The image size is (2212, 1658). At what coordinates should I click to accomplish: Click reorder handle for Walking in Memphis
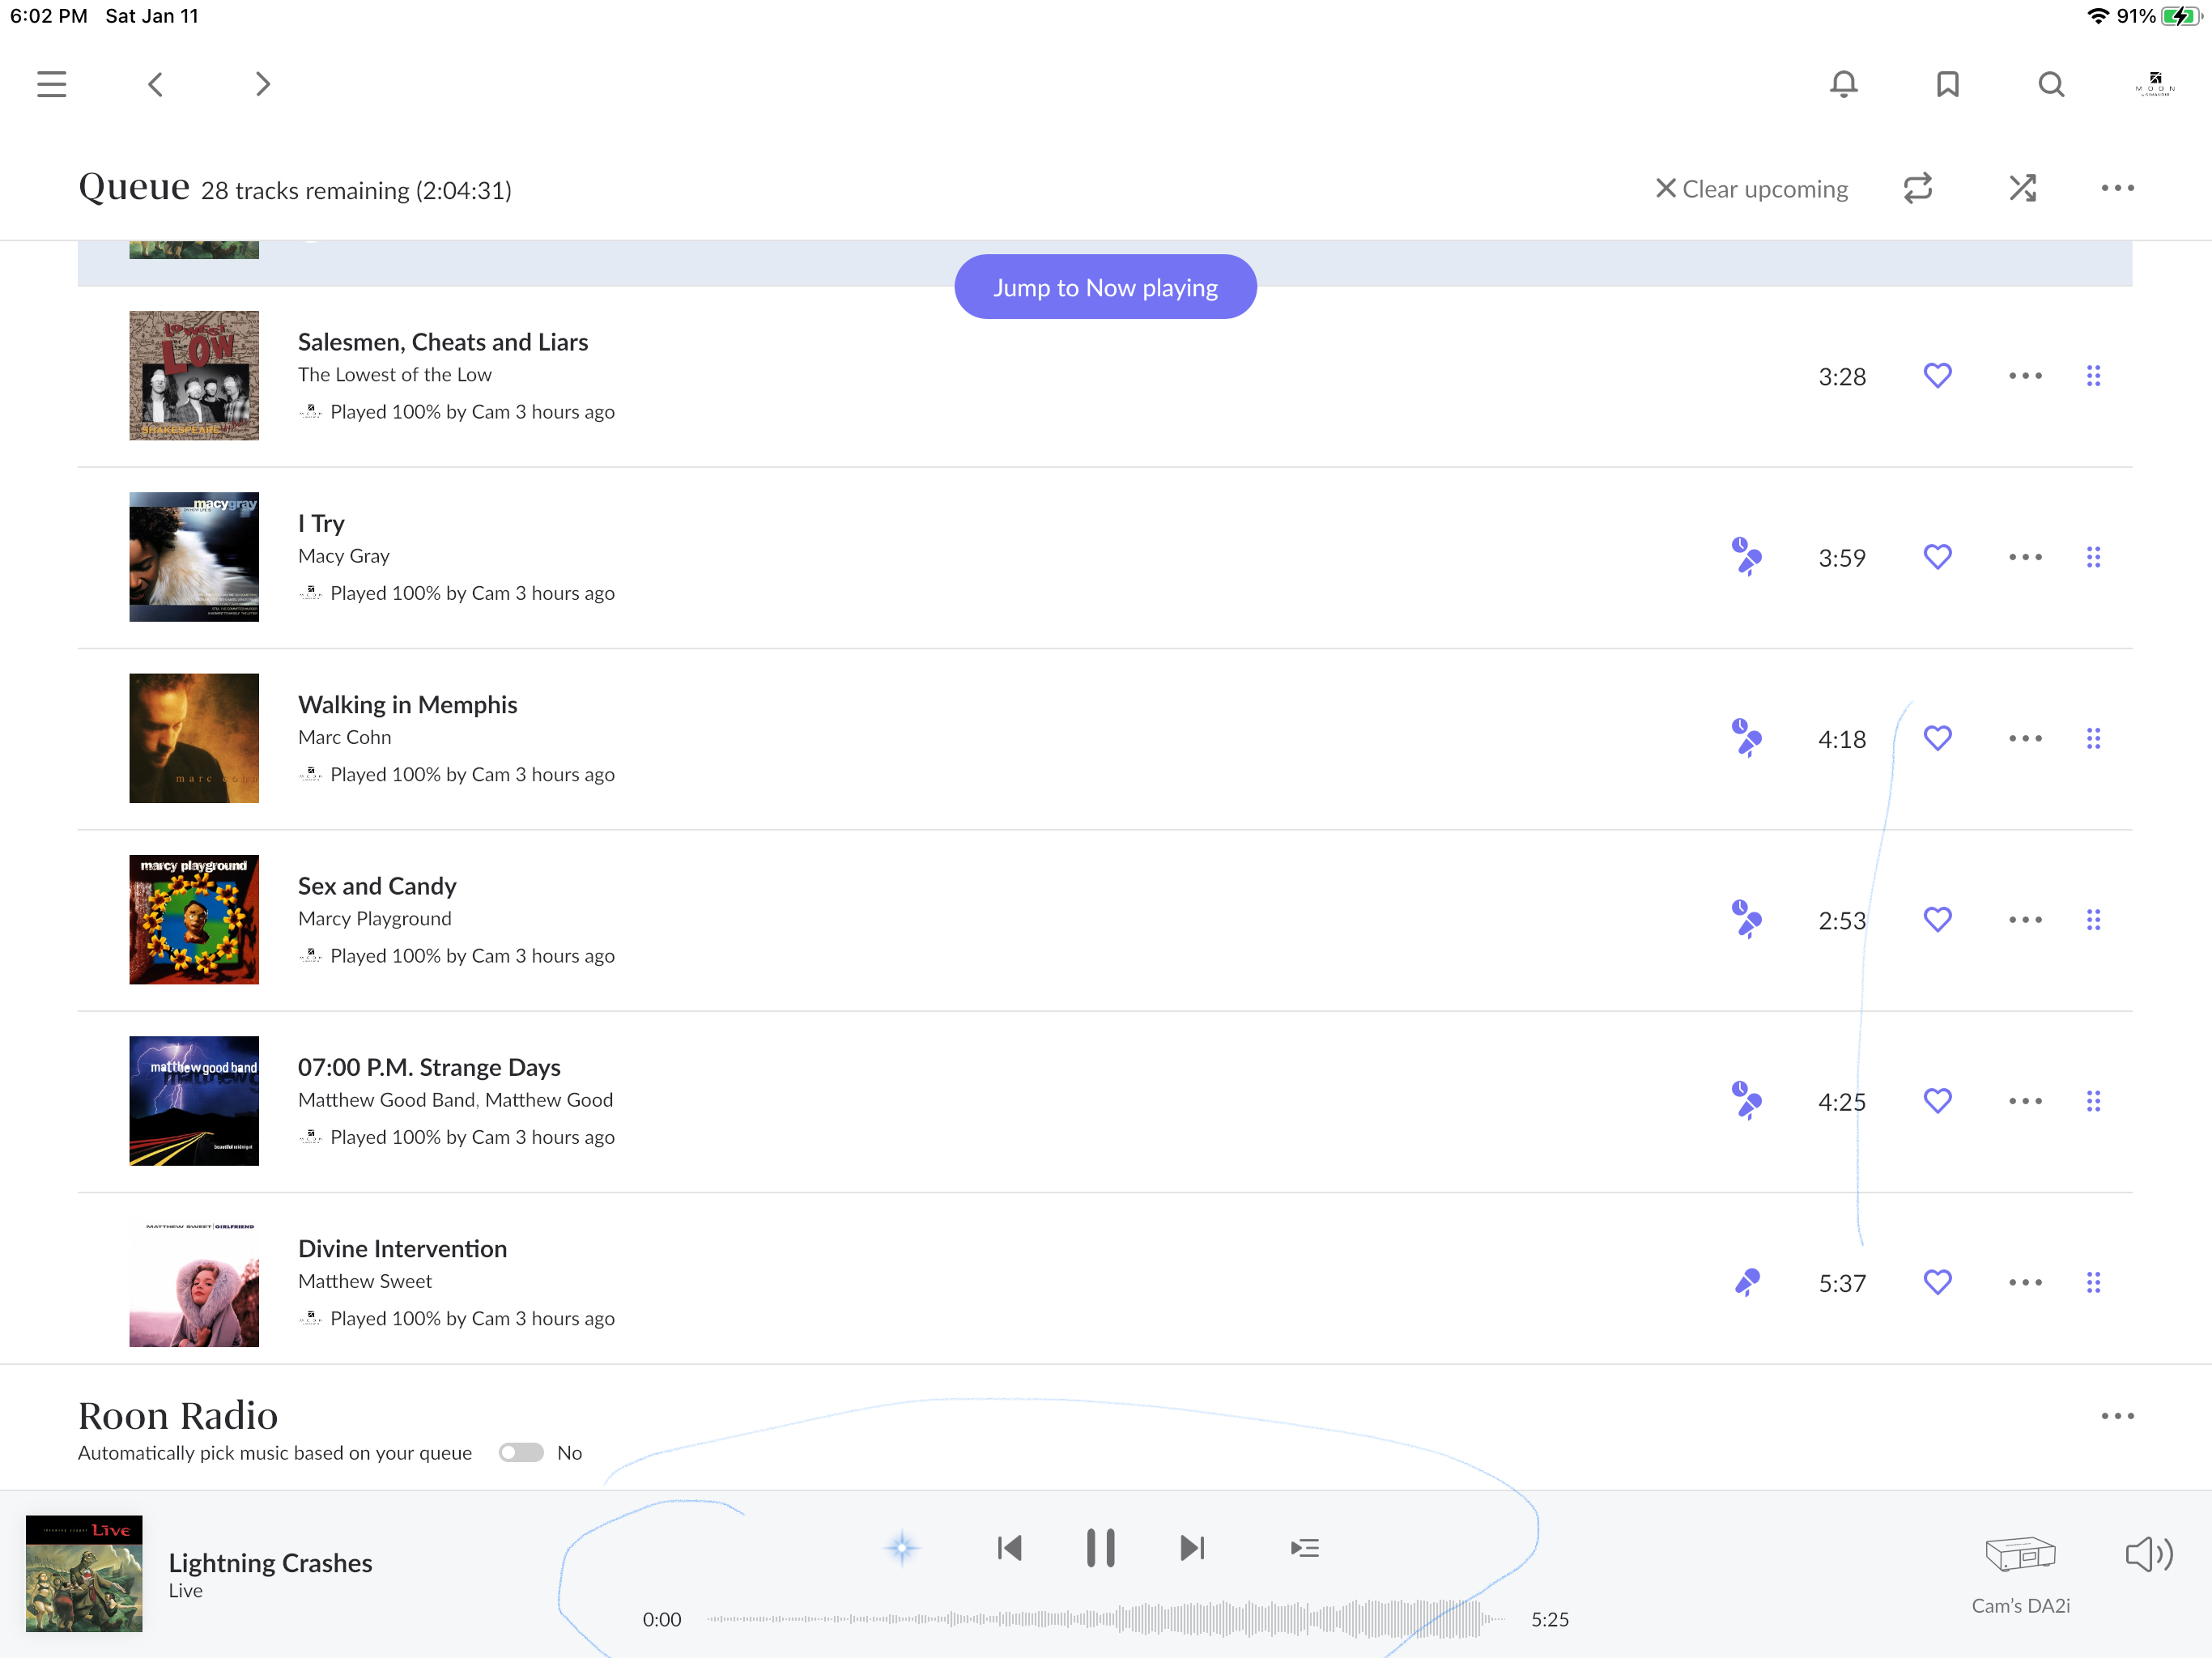click(2093, 738)
